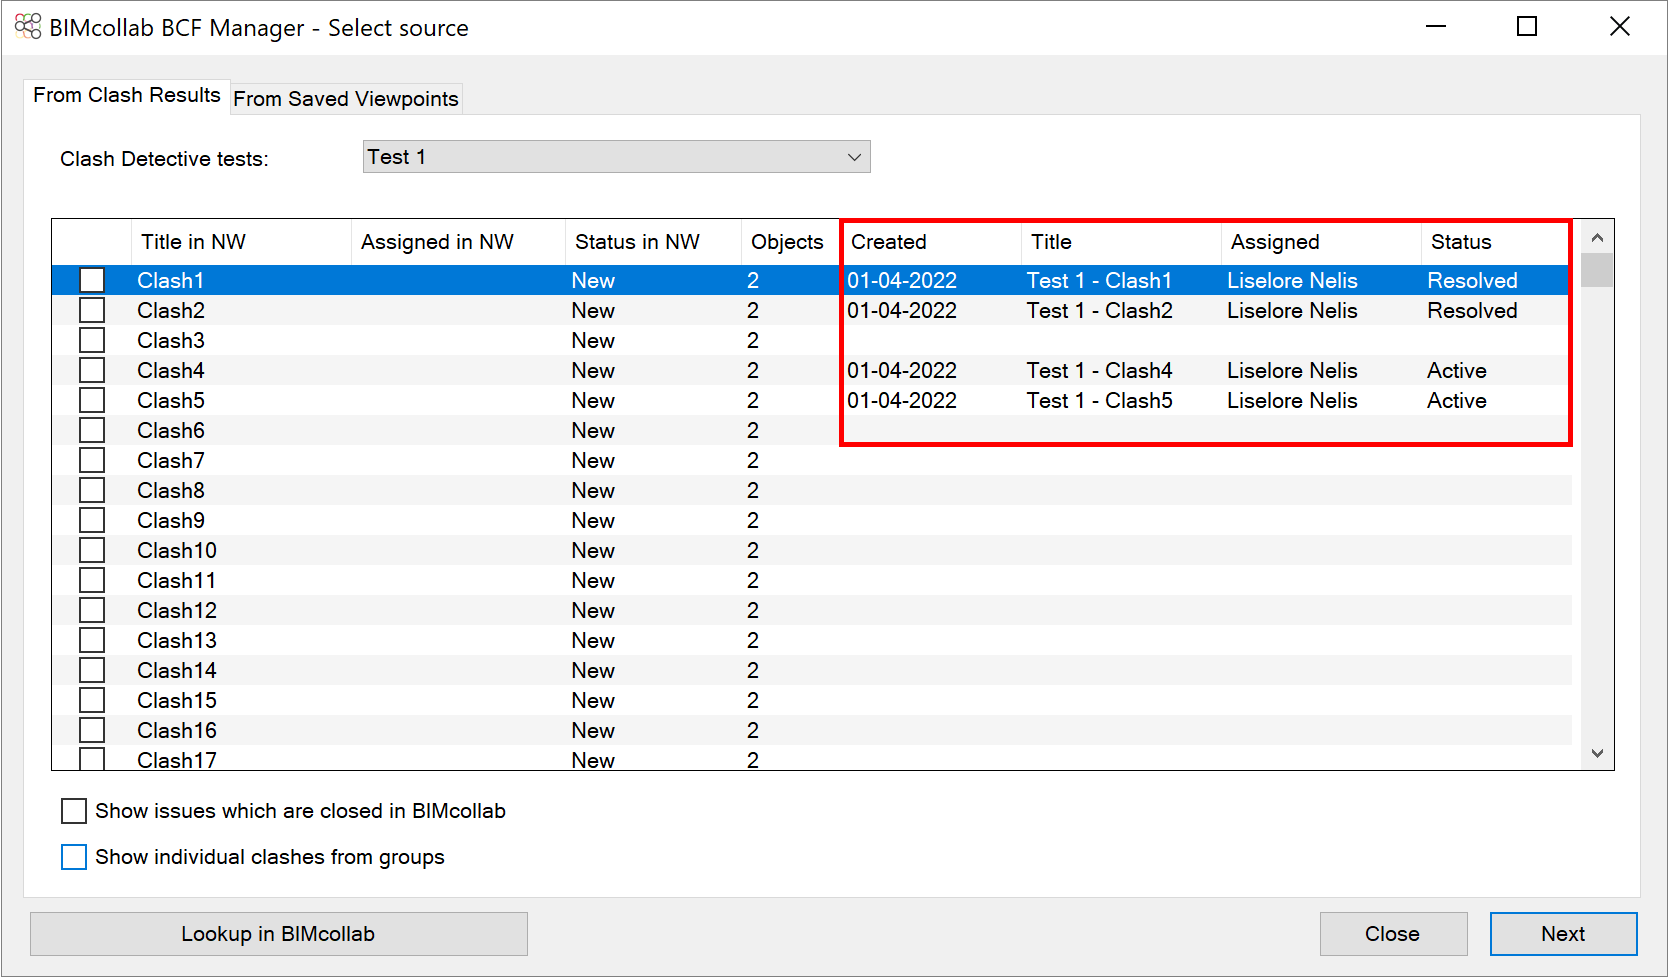The width and height of the screenshot is (1668, 978).
Task: Check the Clash12 row box
Action: (x=92, y=610)
